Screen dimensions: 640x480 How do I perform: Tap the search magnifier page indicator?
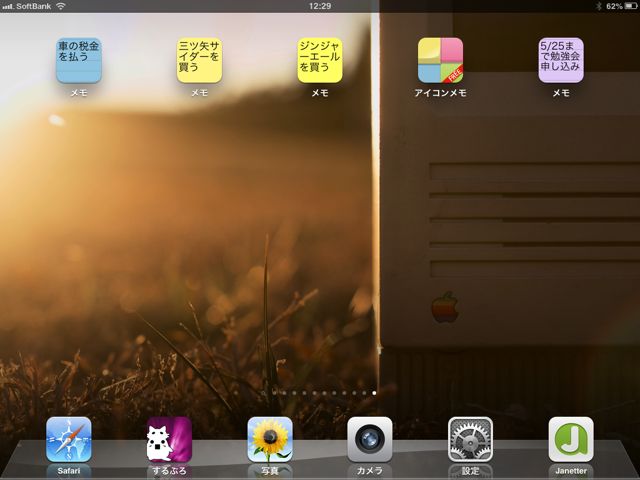coord(264,393)
